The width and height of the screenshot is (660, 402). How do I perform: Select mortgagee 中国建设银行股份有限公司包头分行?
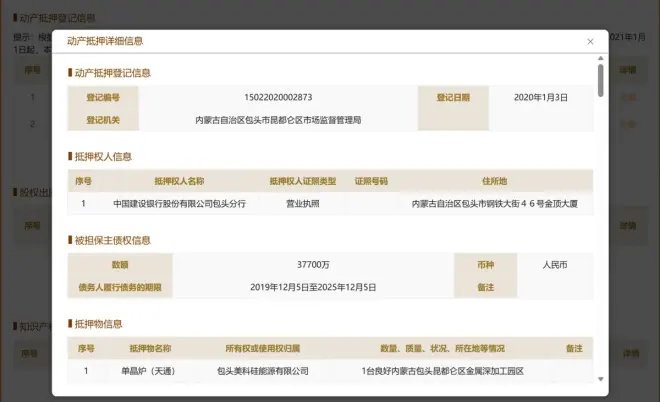[179, 203]
